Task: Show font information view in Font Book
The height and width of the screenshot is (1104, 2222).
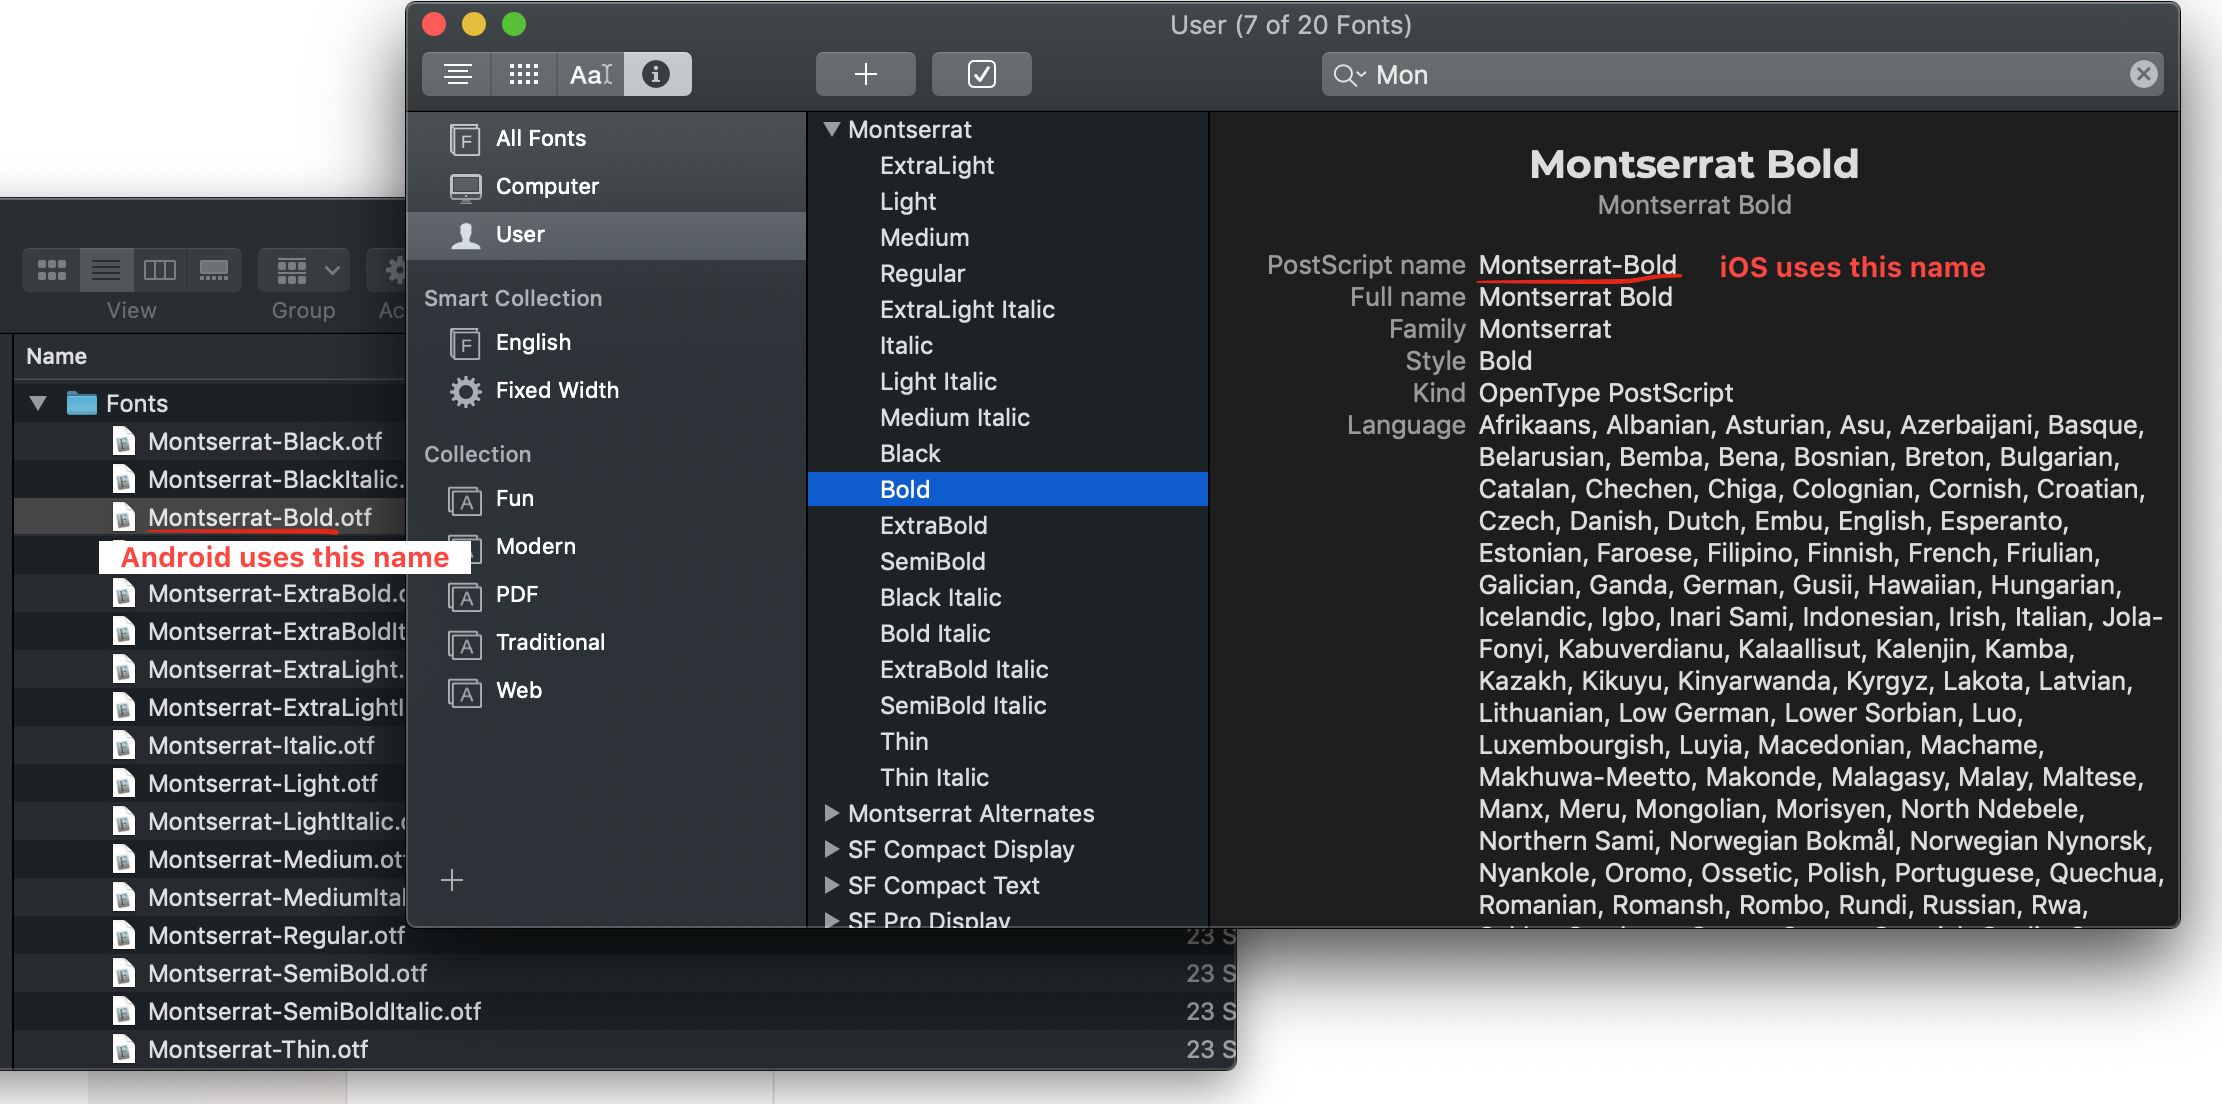Action: point(657,74)
